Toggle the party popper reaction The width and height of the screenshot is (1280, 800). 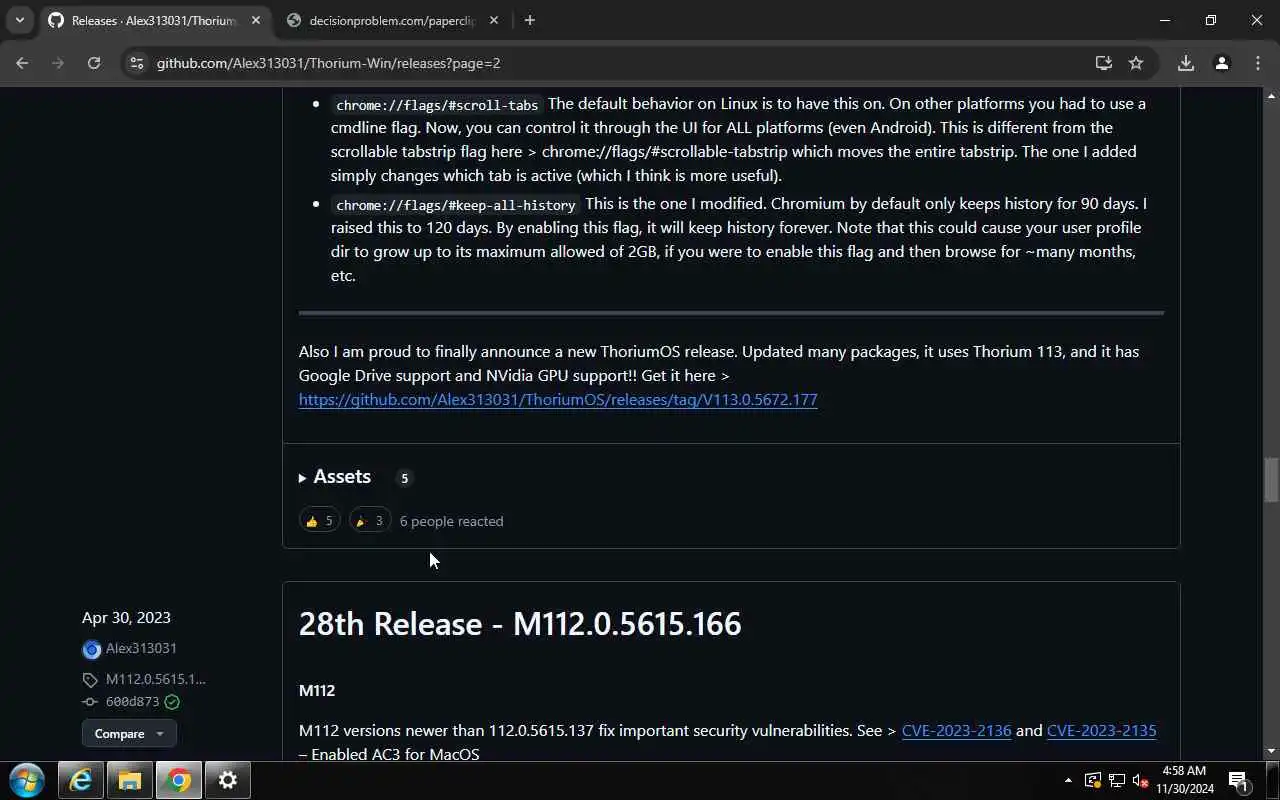point(370,521)
